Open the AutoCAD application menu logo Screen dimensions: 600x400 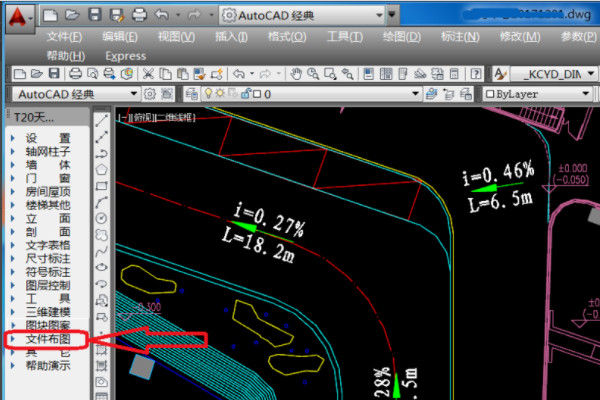pyautogui.click(x=19, y=14)
